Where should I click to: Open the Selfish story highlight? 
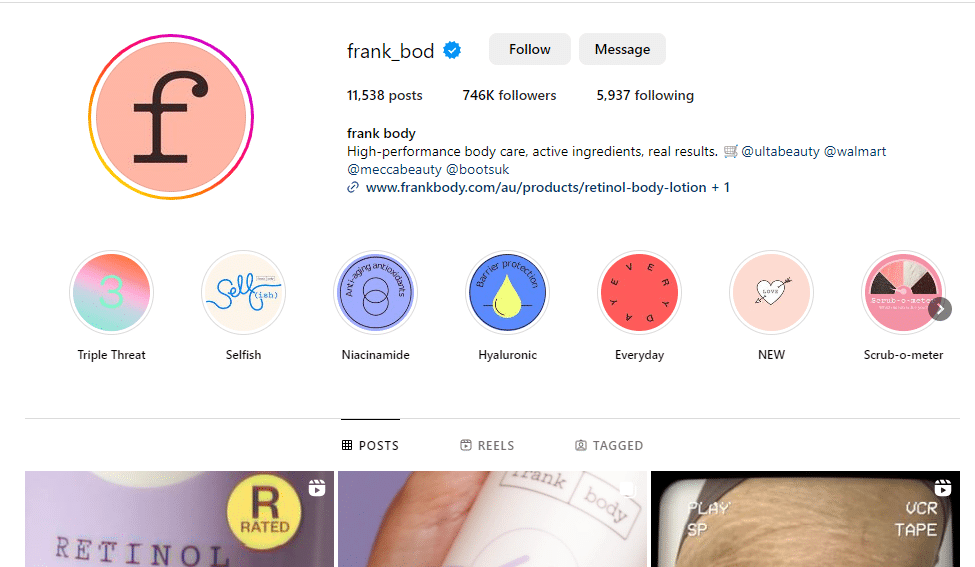coord(243,293)
